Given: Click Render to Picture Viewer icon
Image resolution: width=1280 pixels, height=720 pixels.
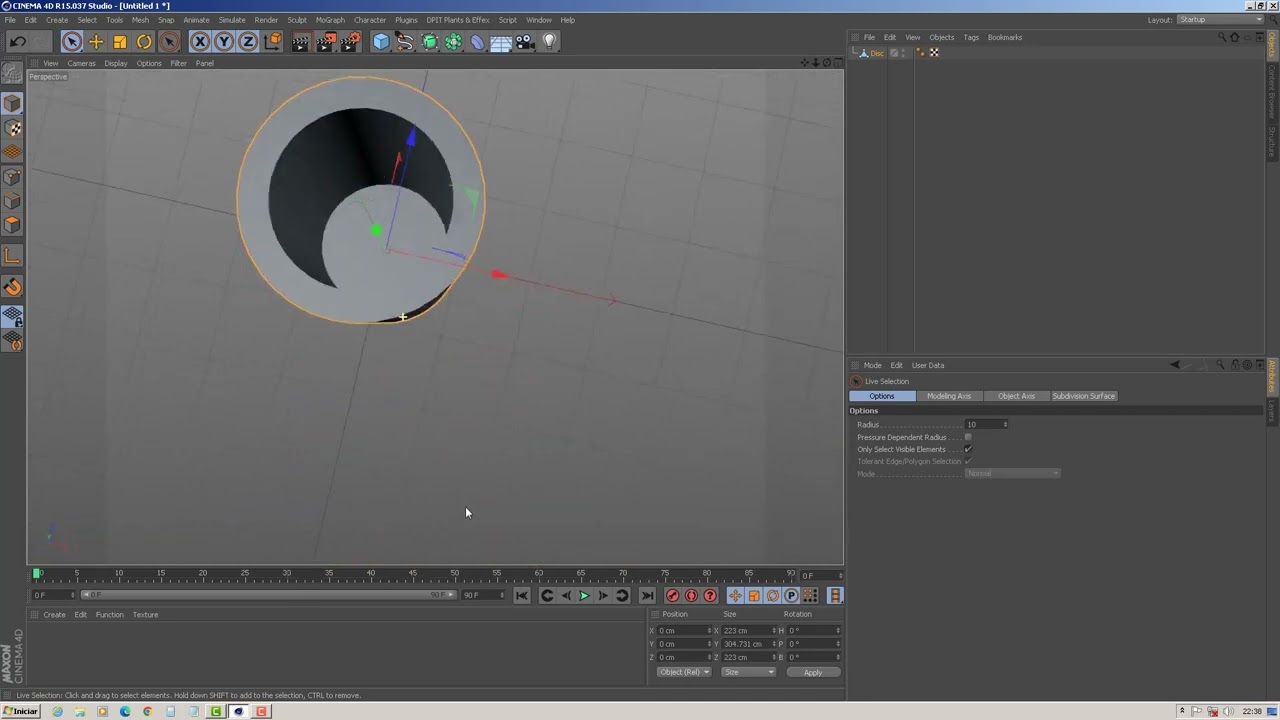Looking at the screenshot, I should (326, 41).
